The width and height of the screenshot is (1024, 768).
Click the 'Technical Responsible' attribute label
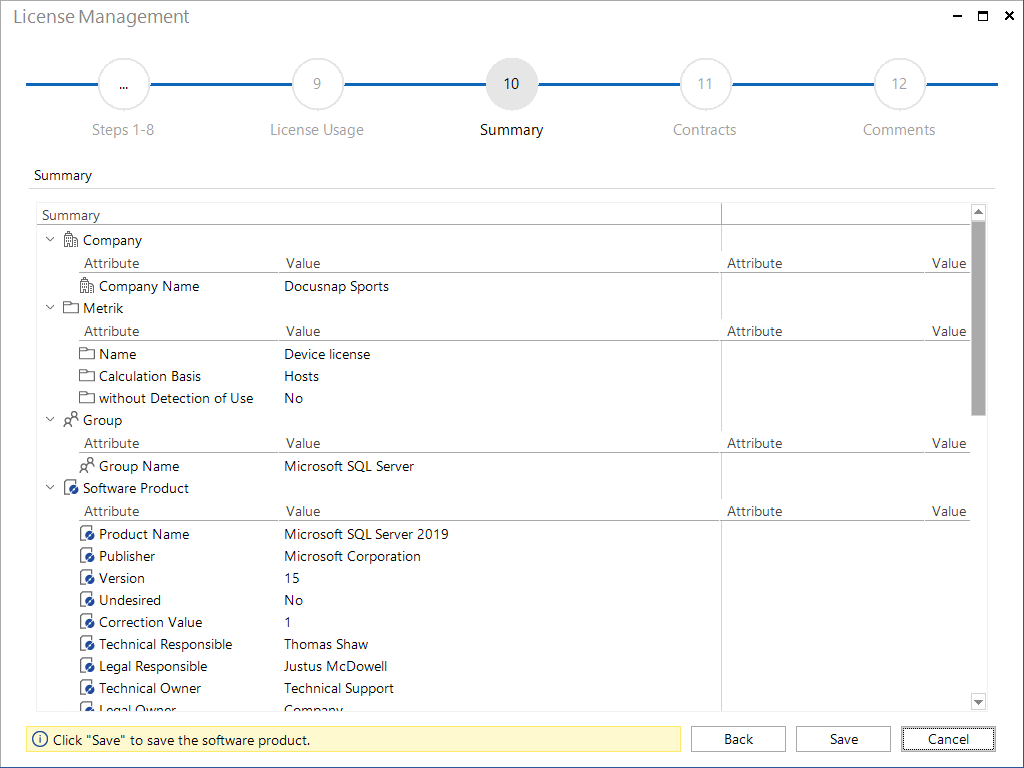click(165, 645)
